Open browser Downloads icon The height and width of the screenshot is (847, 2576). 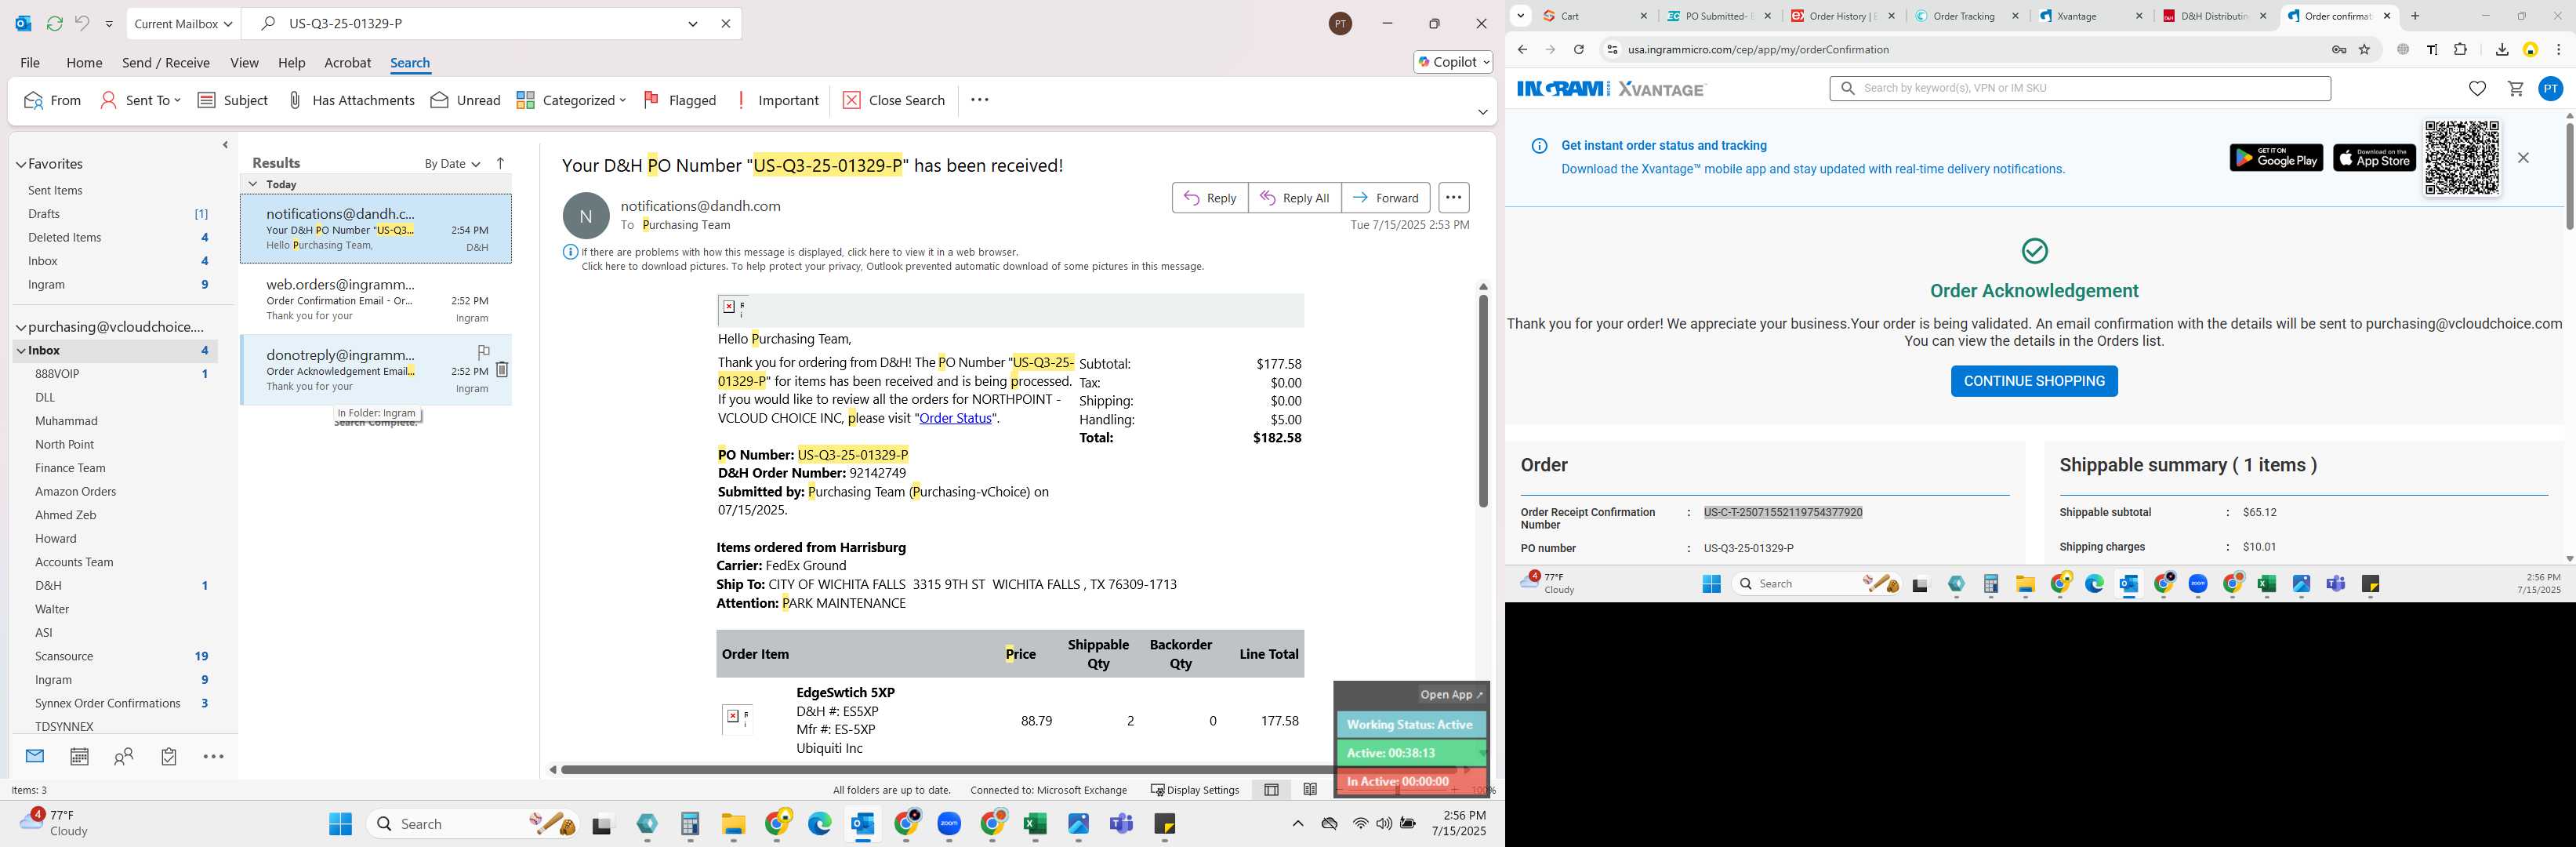click(2501, 49)
